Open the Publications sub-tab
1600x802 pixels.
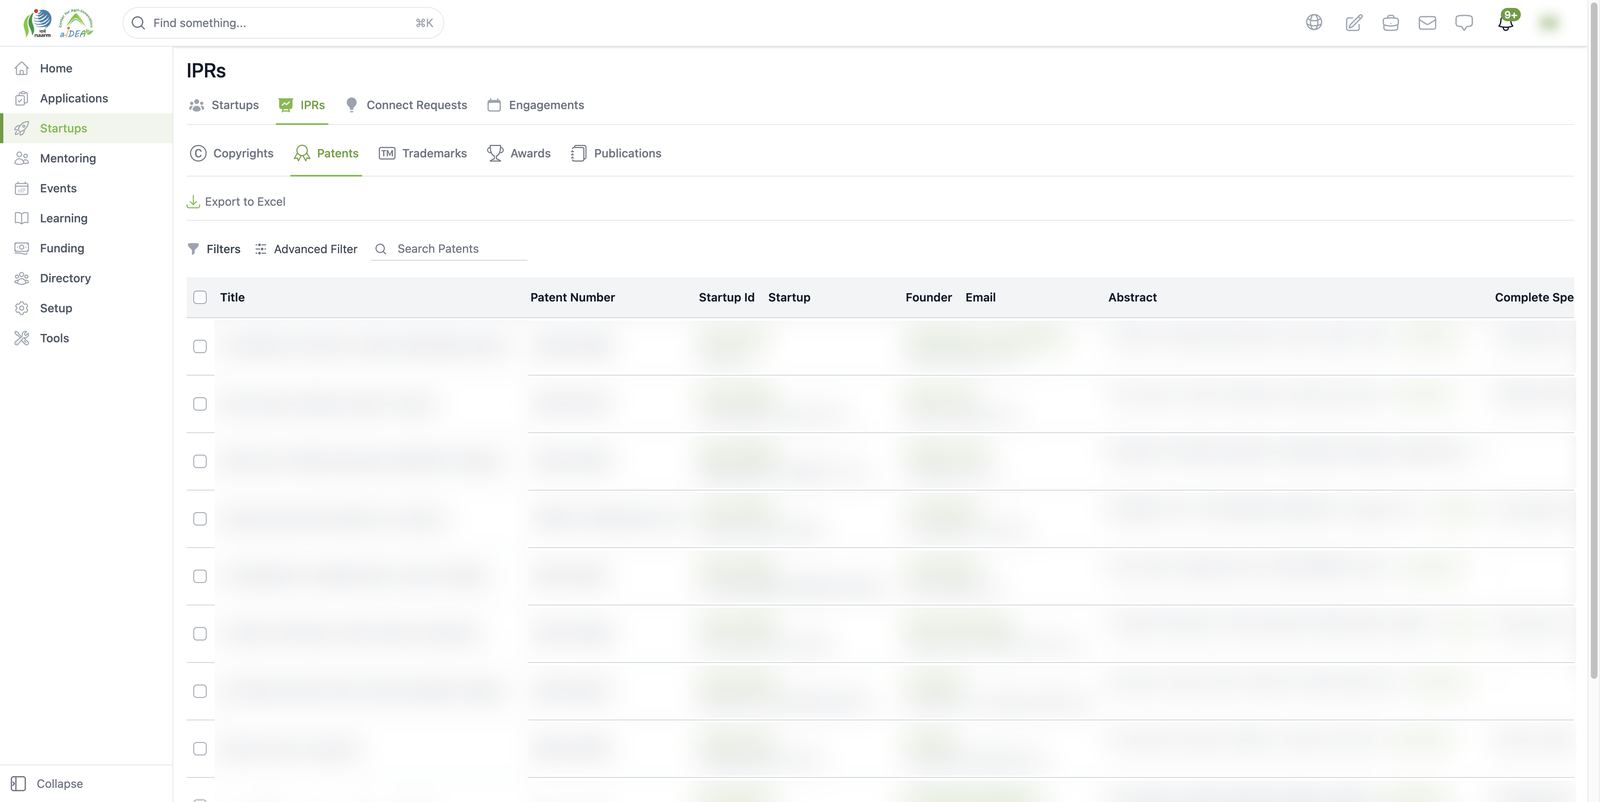tap(616, 153)
